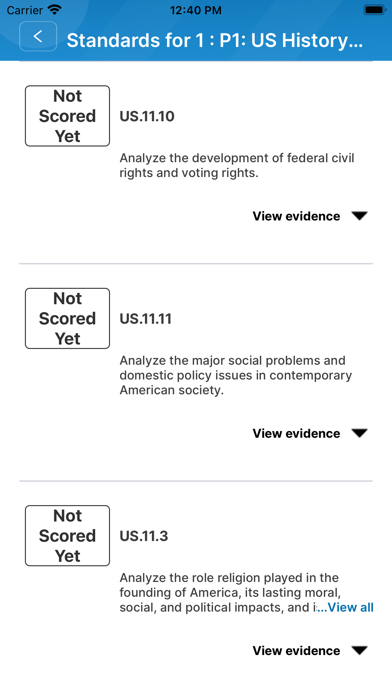Tap the Standards for 1 : P1 header title
Viewport: 392px width, 696px height.
click(215, 40)
